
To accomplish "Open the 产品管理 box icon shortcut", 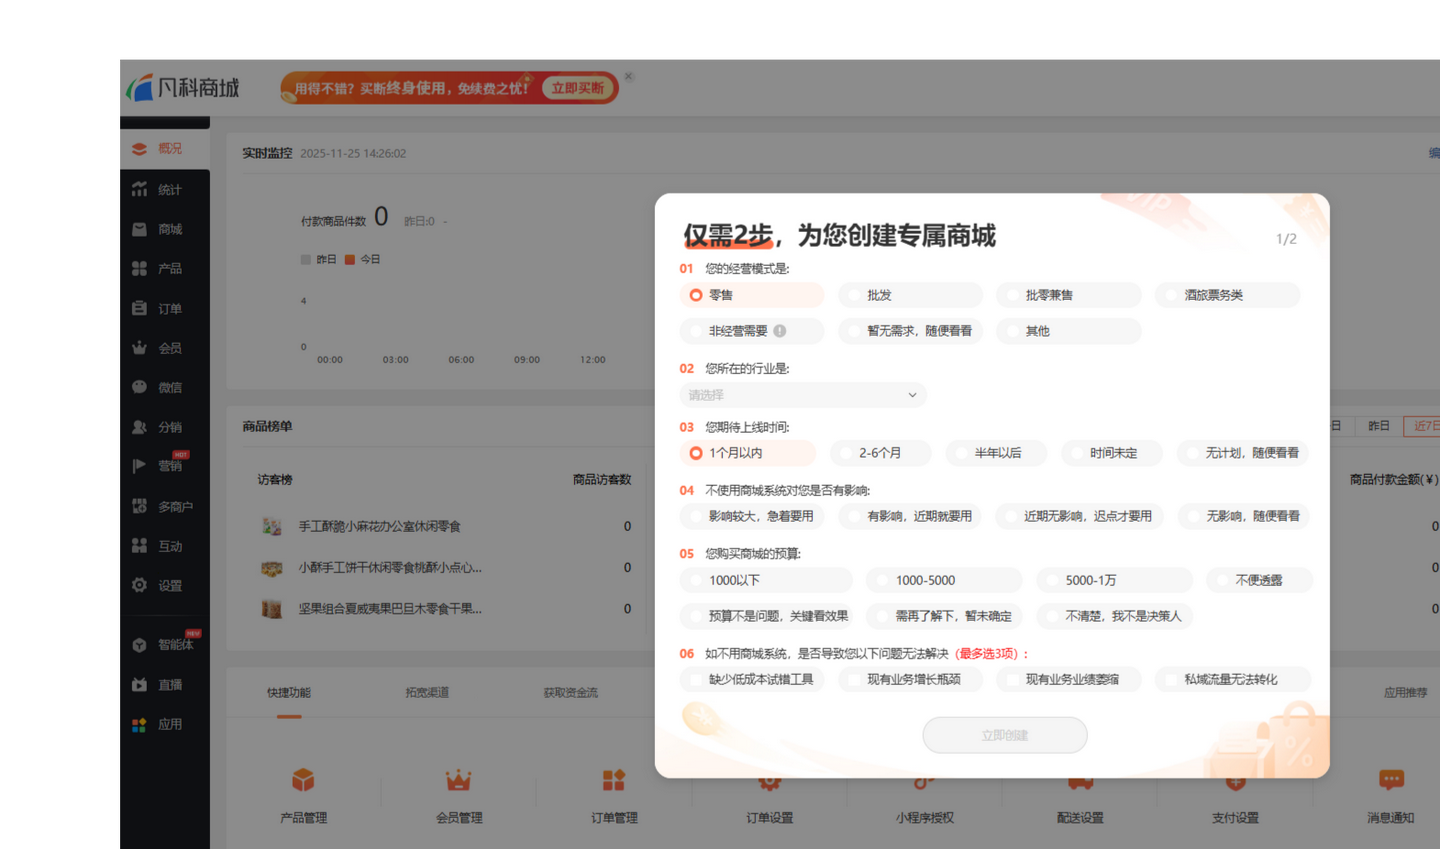I will coord(303,780).
